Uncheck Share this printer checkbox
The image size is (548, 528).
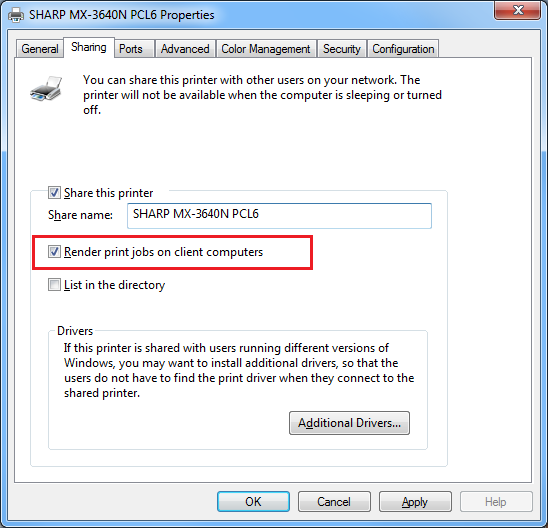coord(54,193)
